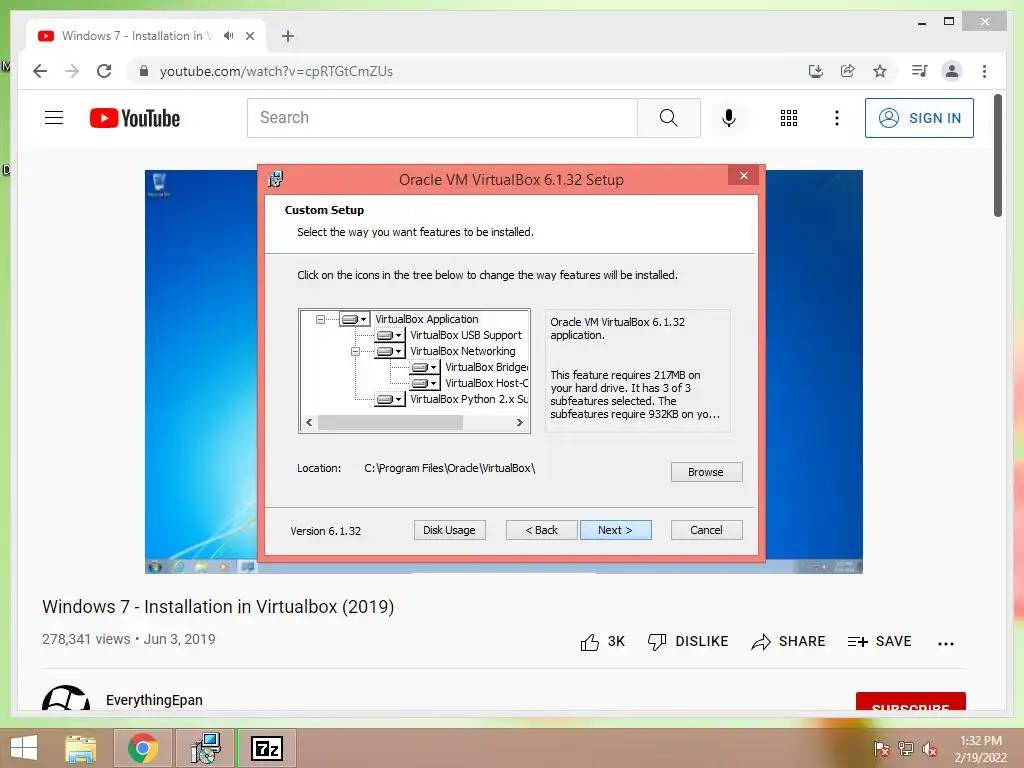Click the YouTube Search field
The image size is (1024, 768).
442,118
